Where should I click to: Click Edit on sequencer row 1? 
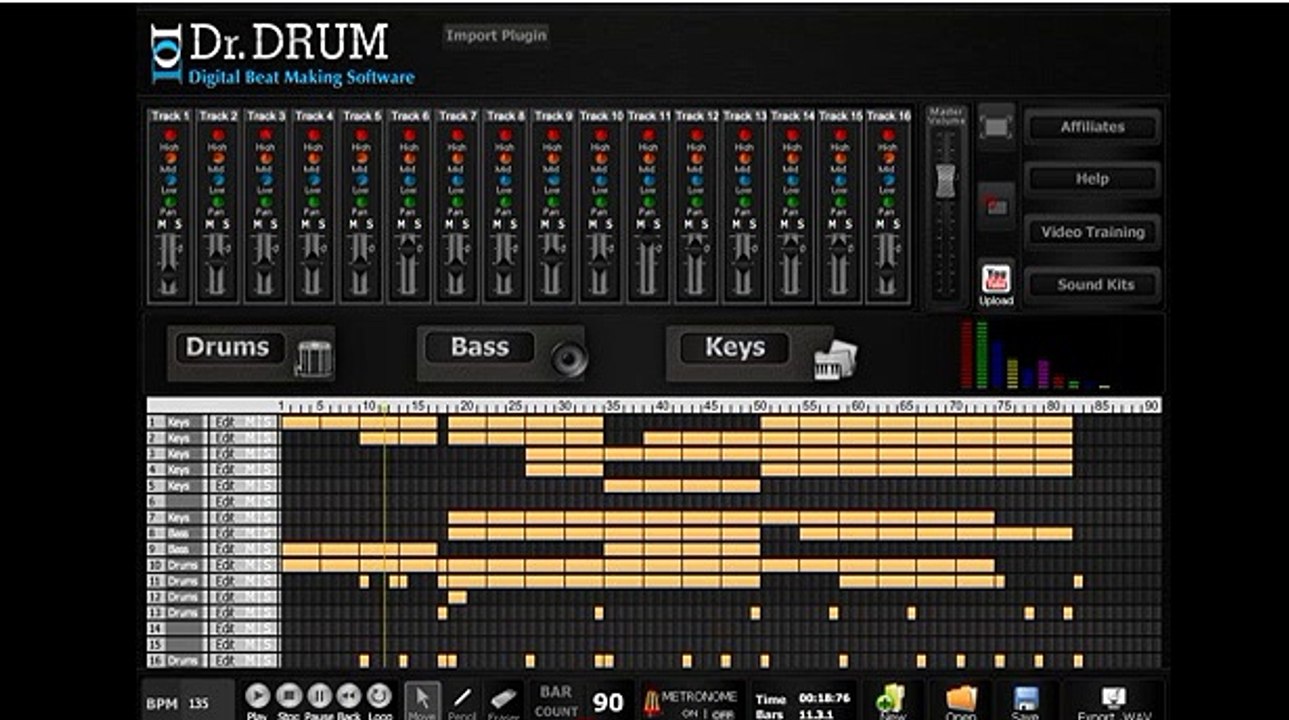(225, 422)
